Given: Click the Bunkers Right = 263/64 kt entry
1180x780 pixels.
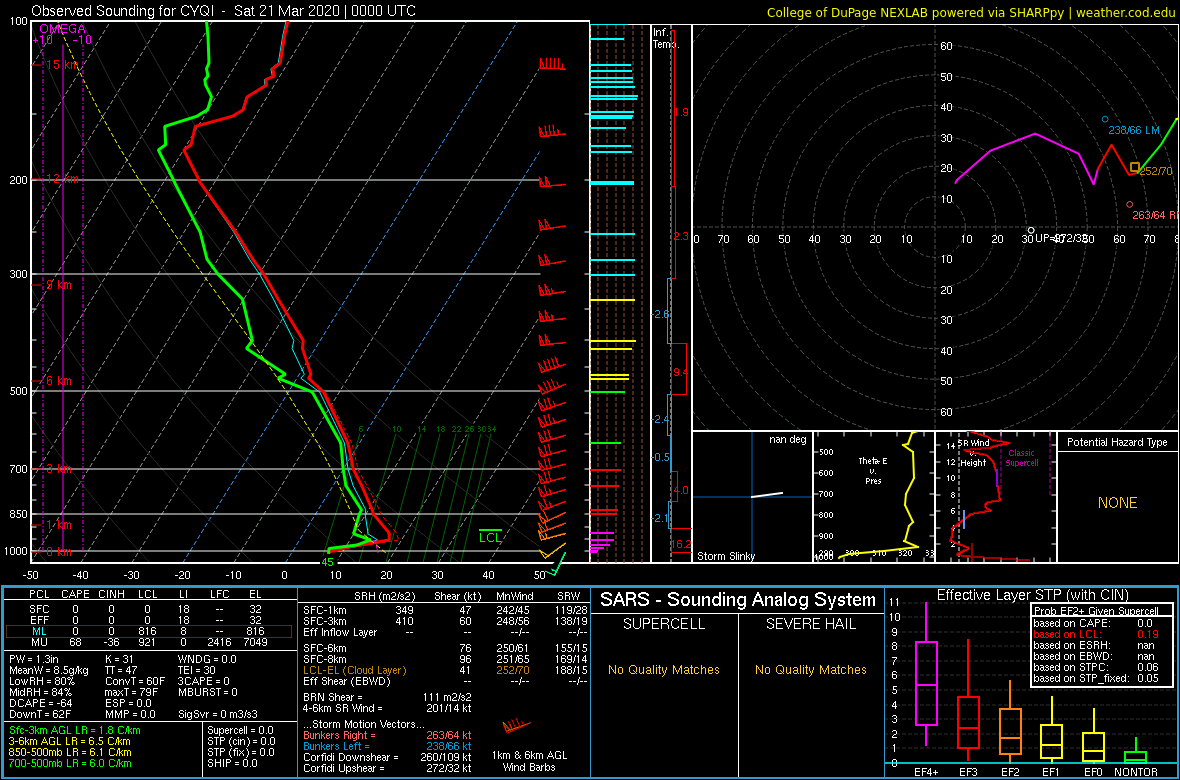Looking at the screenshot, I should 387,735.
